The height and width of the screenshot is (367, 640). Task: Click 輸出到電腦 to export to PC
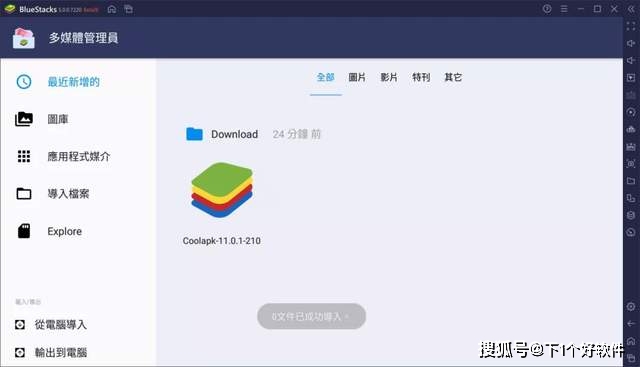51,352
